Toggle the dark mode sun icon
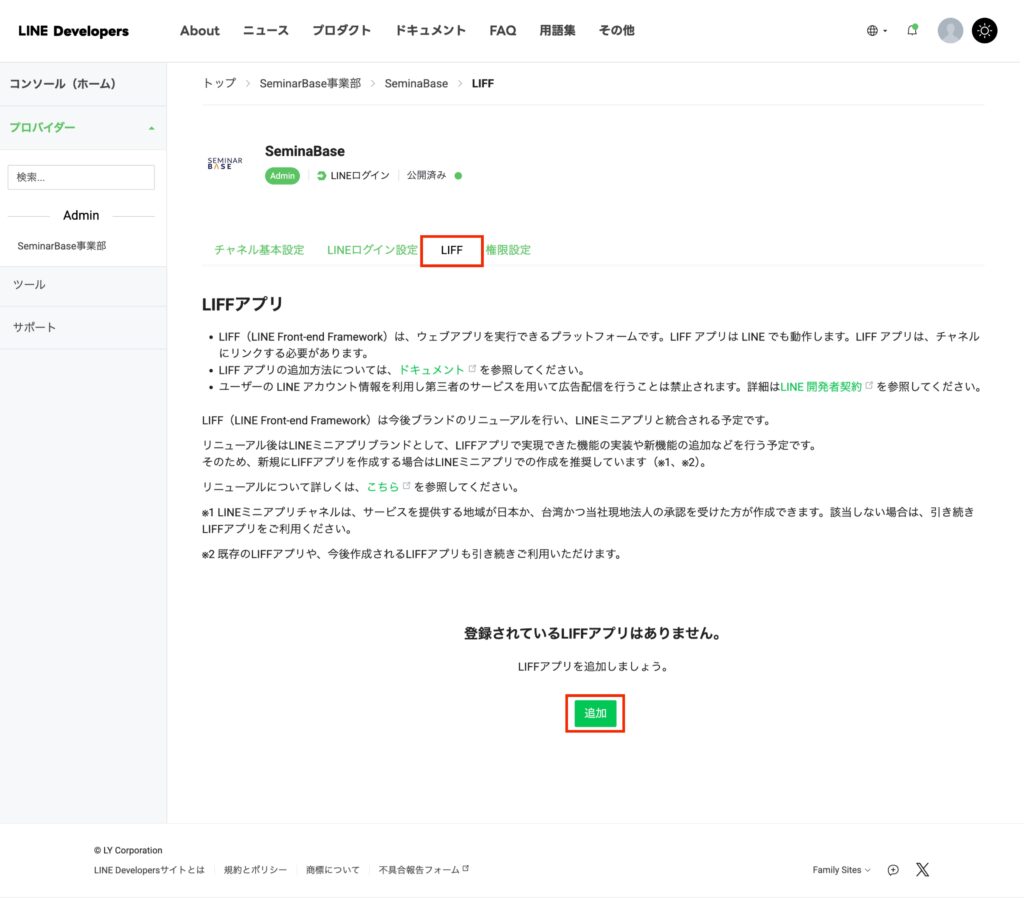The height and width of the screenshot is (898, 1024). point(985,30)
